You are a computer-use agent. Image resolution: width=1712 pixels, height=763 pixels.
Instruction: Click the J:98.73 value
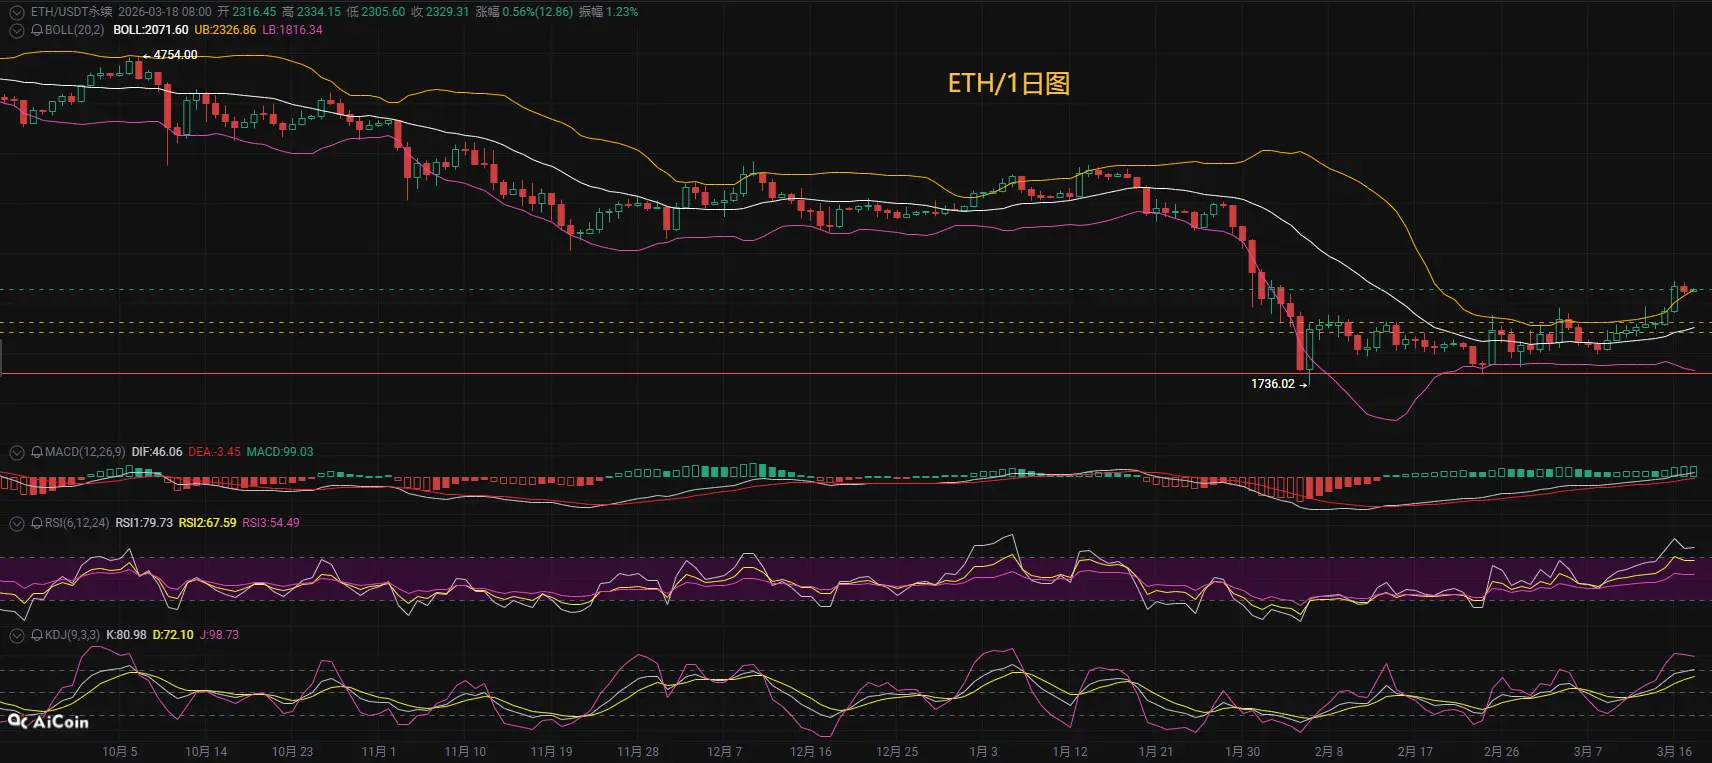[219, 635]
